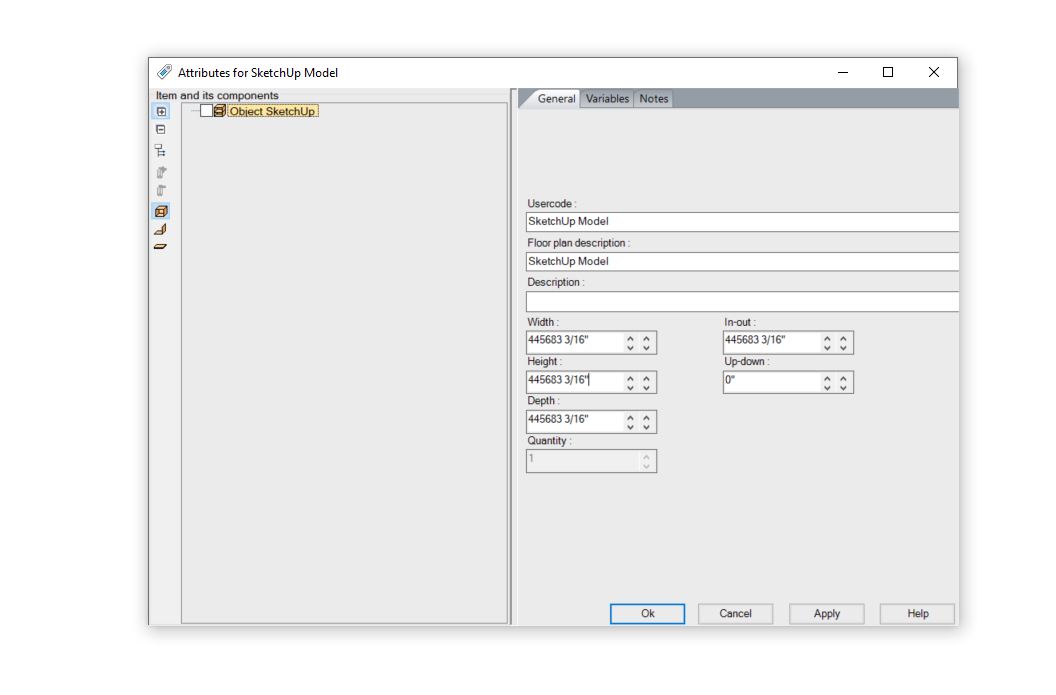Click the rightmost Height spinner arrows
The height and width of the screenshot is (695, 1056).
pos(647,383)
